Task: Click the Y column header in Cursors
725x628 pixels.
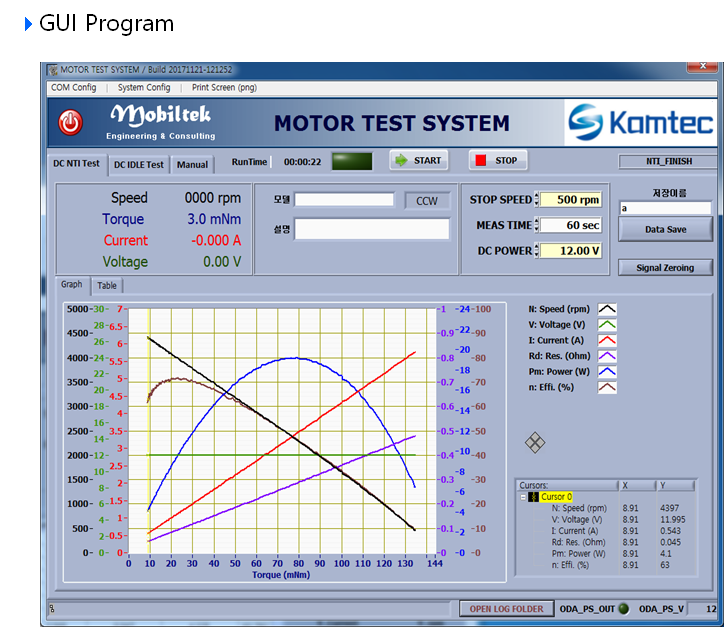Action: [675, 485]
